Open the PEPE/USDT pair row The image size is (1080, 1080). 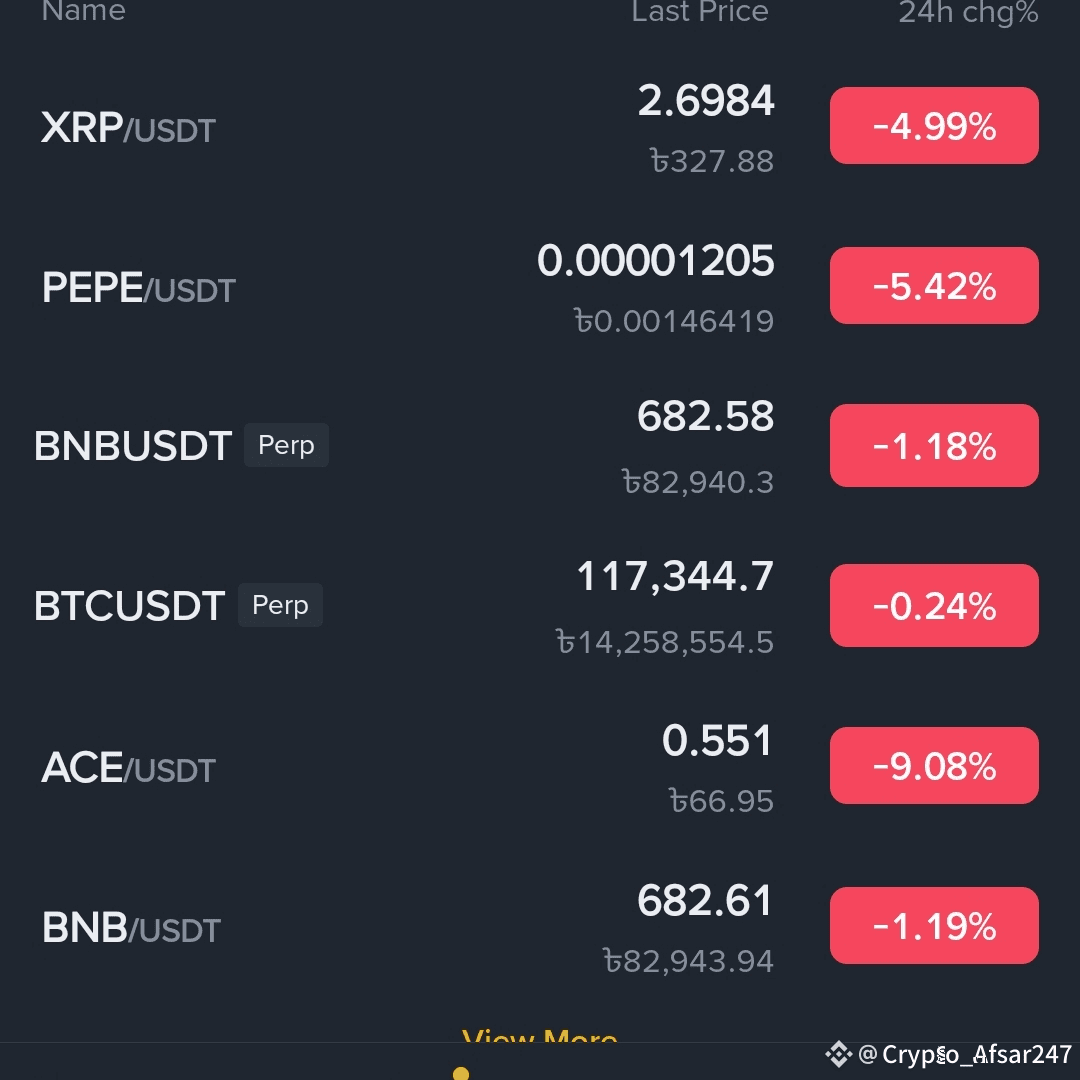pos(540,287)
